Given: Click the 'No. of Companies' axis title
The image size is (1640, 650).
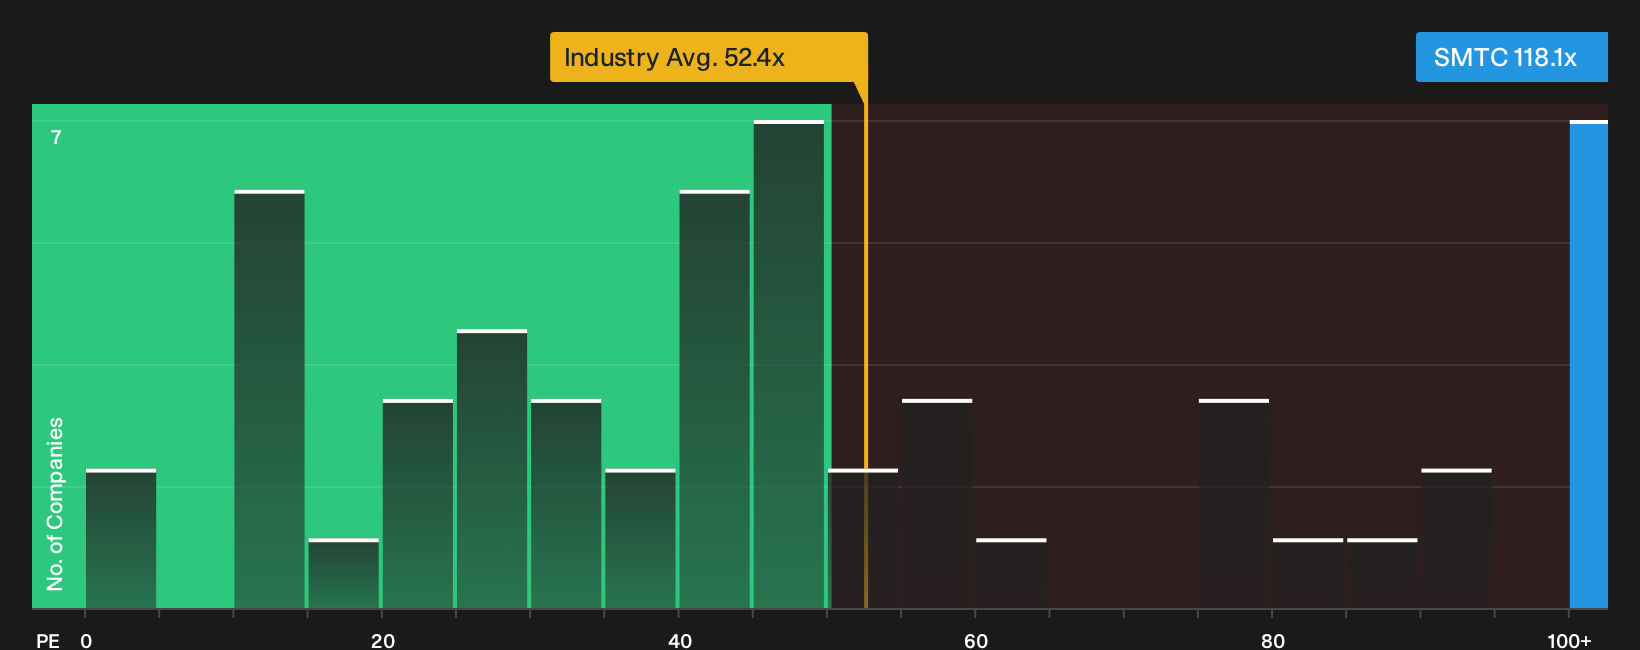Looking at the screenshot, I should [55, 504].
